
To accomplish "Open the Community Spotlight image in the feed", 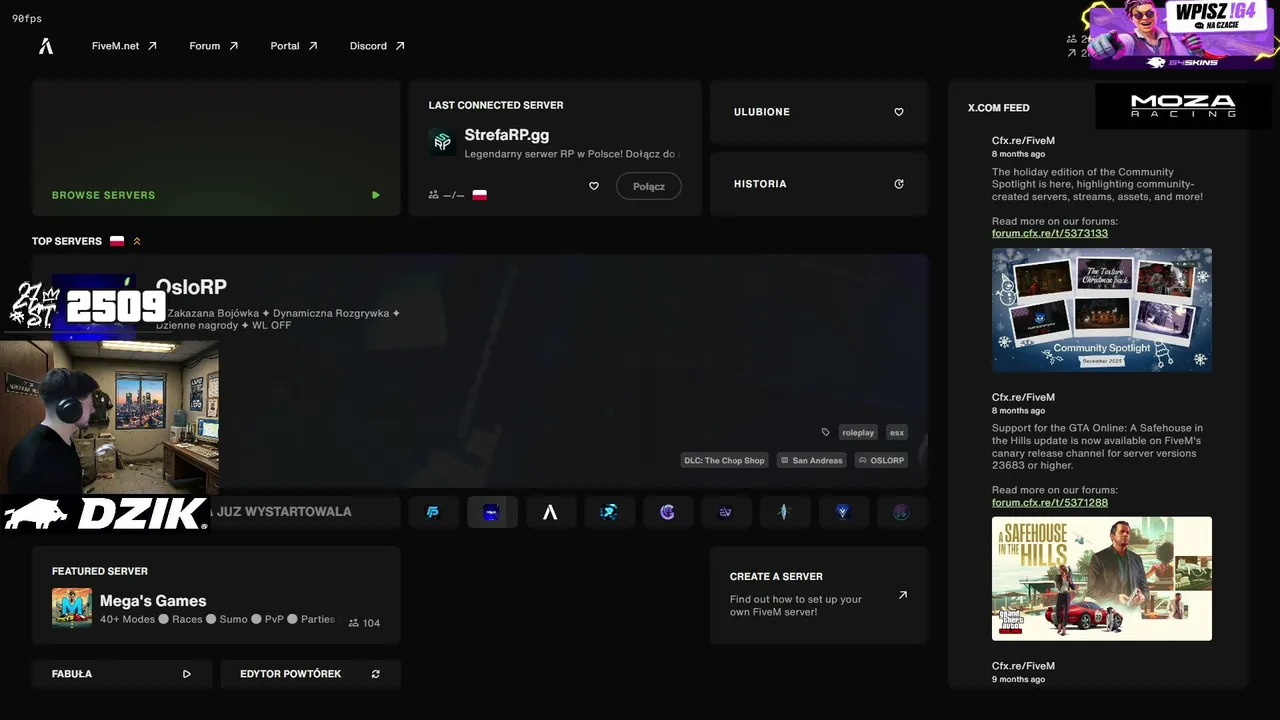I will tap(1102, 310).
